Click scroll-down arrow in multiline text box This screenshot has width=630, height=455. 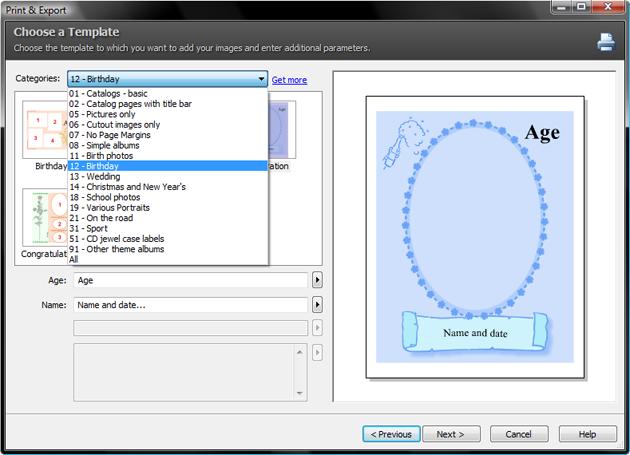pos(300,393)
